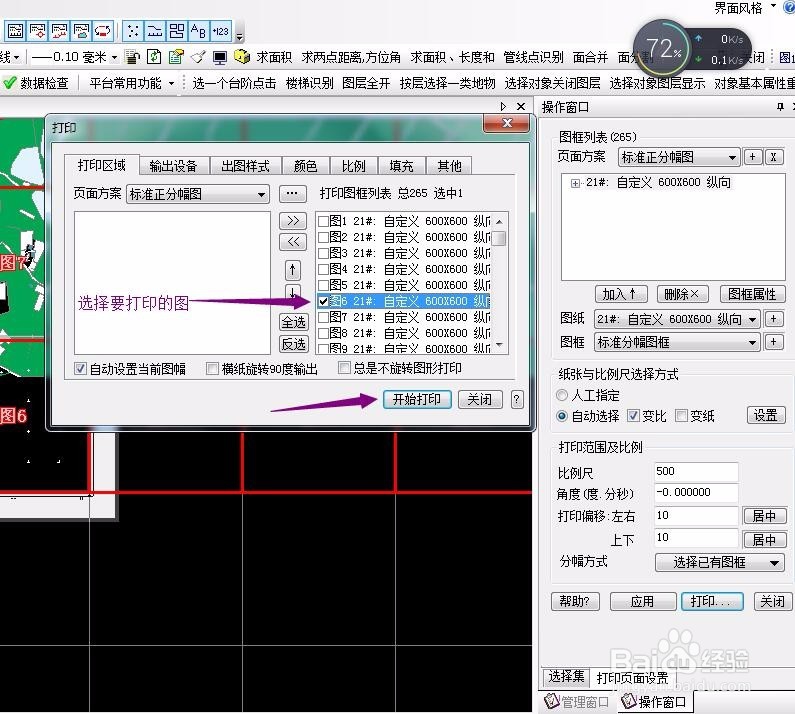795x714 pixels.
Task: Click 反选 invert selection button
Action: pos(294,344)
